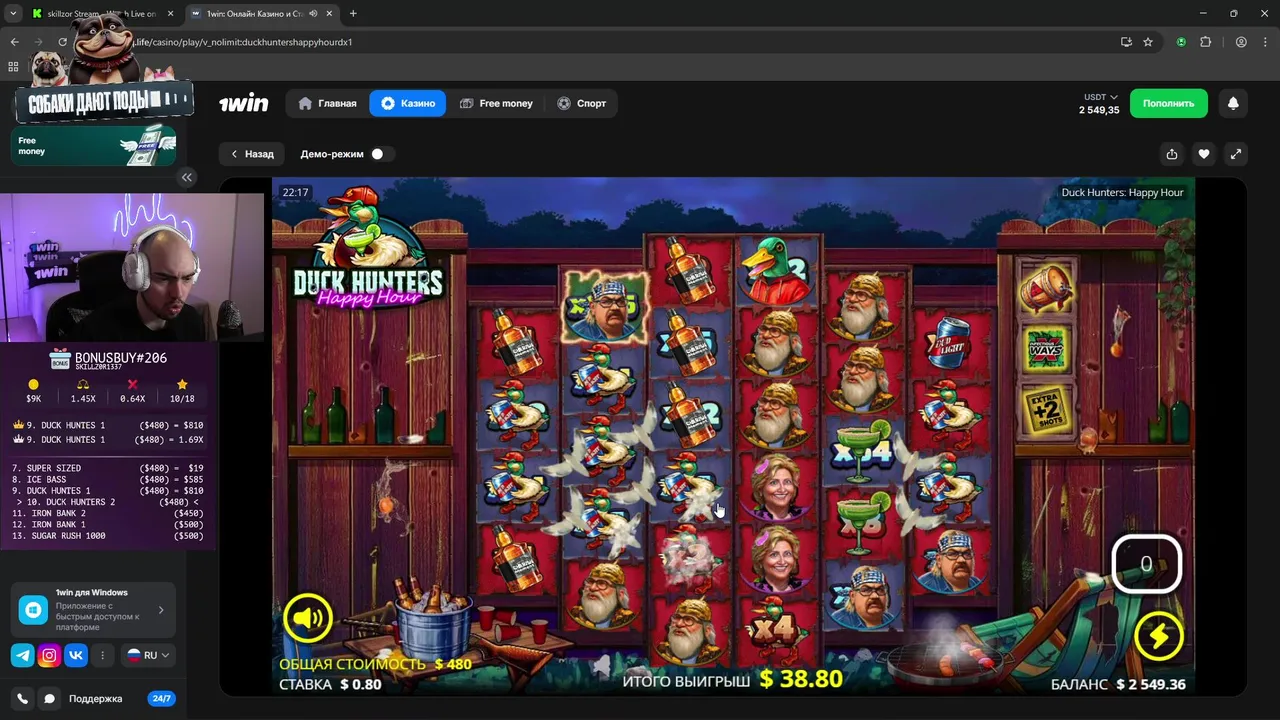The width and height of the screenshot is (1280, 720).
Task: Click the 'СТАВКА $ 0.80' value
Action: click(x=330, y=685)
